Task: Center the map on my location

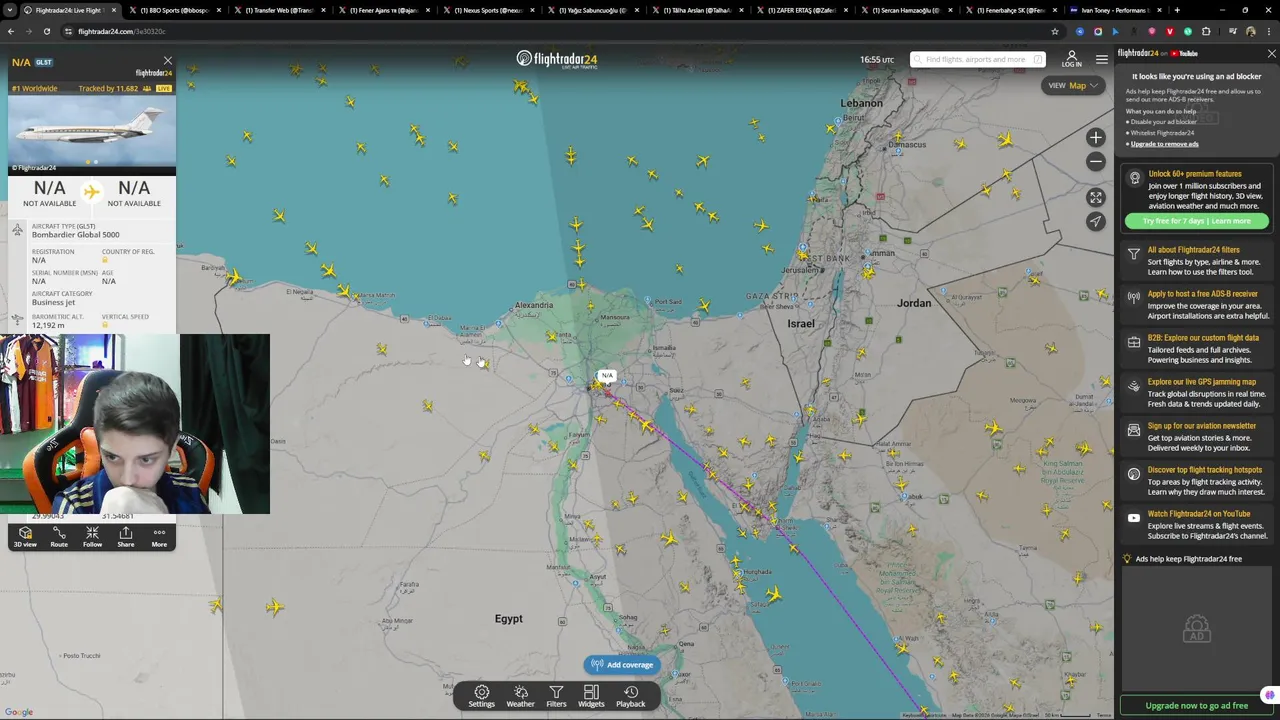Action: coord(1096,222)
